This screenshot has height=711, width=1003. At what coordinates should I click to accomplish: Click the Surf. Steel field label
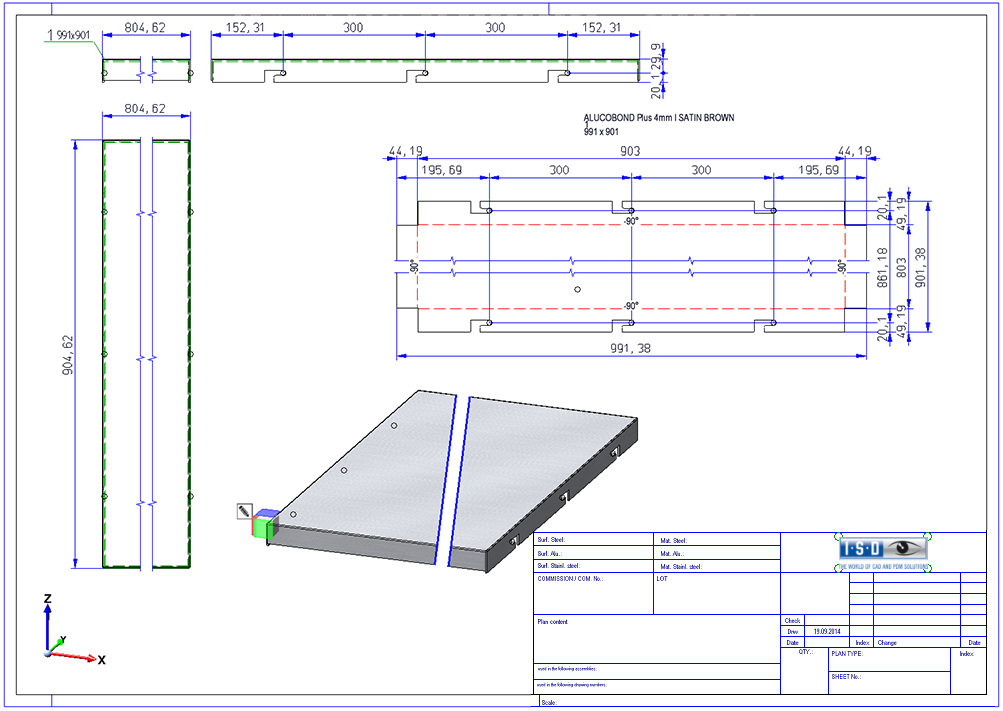(551, 540)
